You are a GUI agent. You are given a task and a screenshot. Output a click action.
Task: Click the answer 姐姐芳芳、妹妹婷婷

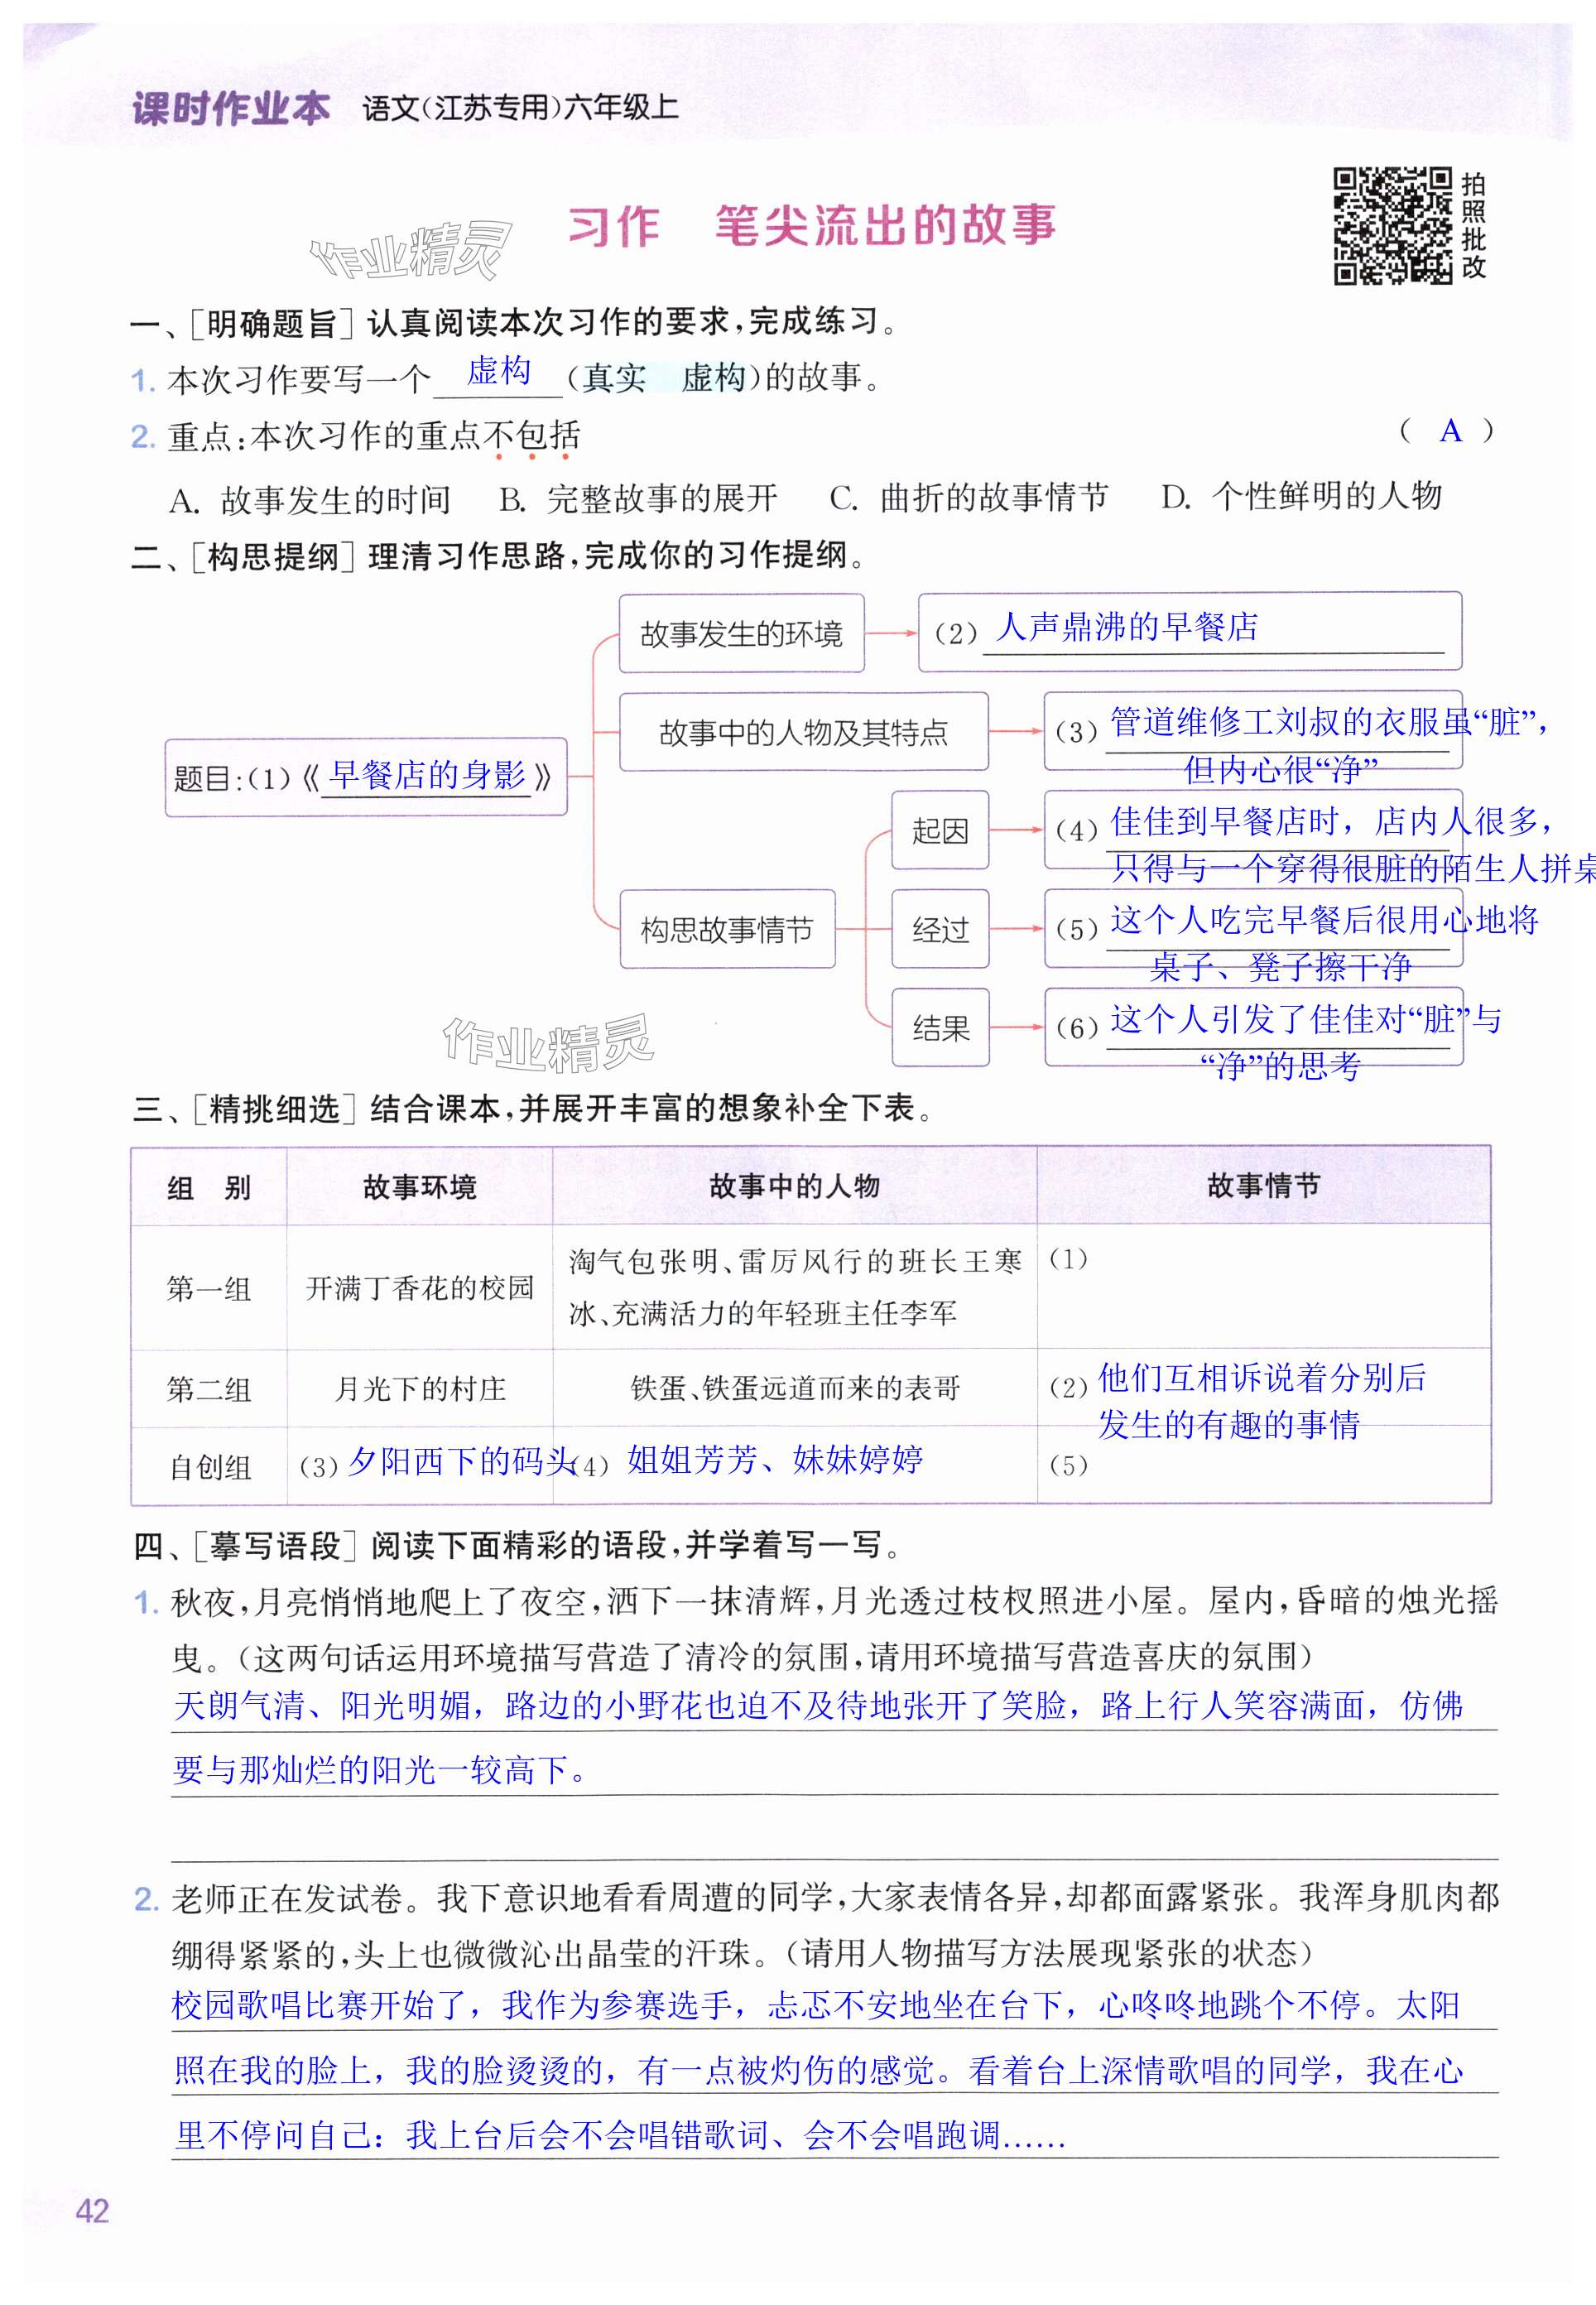775,1460
